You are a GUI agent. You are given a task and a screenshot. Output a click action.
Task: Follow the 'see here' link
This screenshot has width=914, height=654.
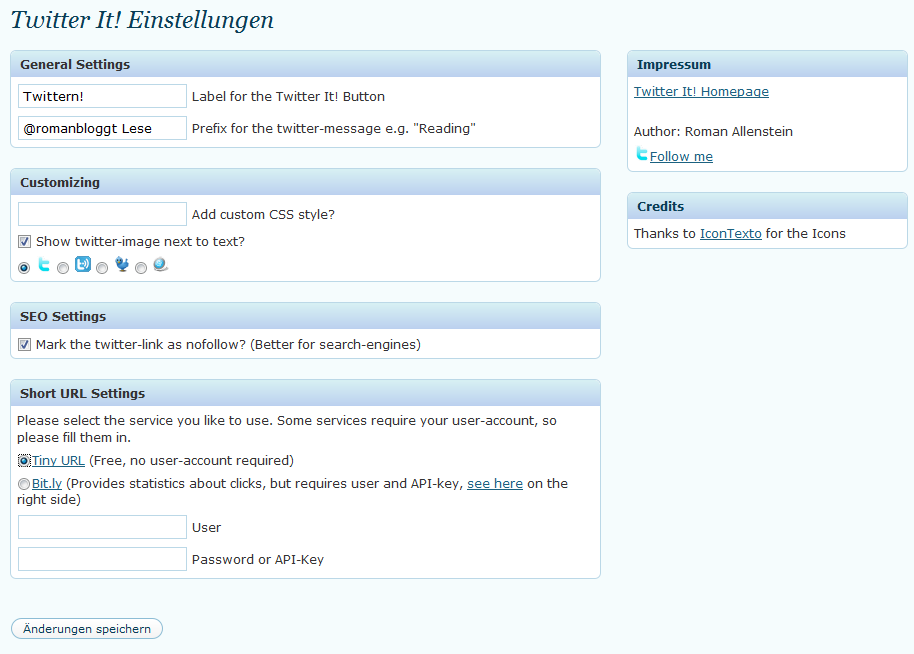[x=495, y=484]
